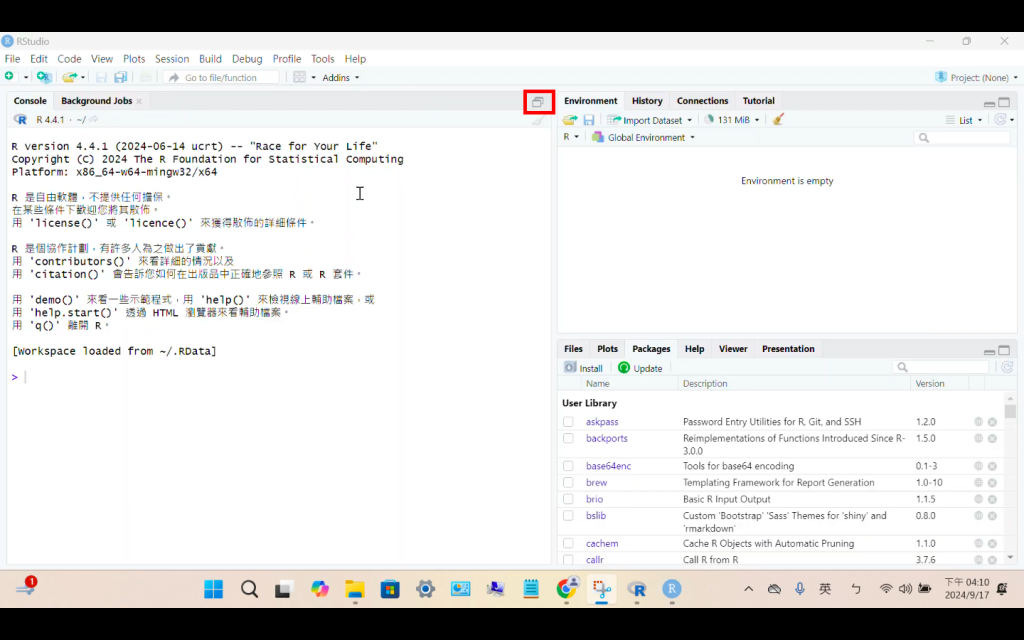Check the askpass package checkbox

568,422
